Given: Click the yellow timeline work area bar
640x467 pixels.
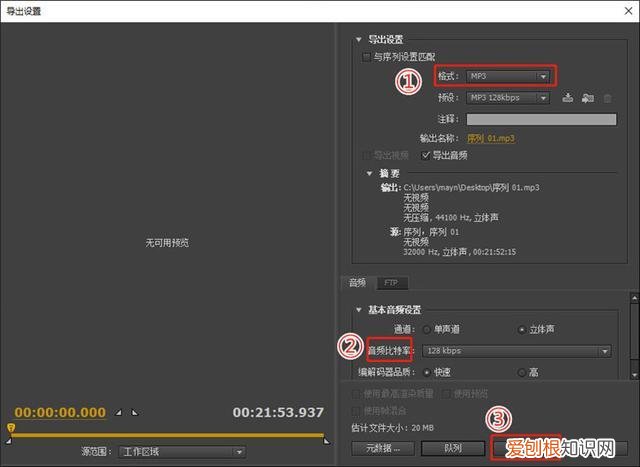Looking at the screenshot, I should coord(167,436).
